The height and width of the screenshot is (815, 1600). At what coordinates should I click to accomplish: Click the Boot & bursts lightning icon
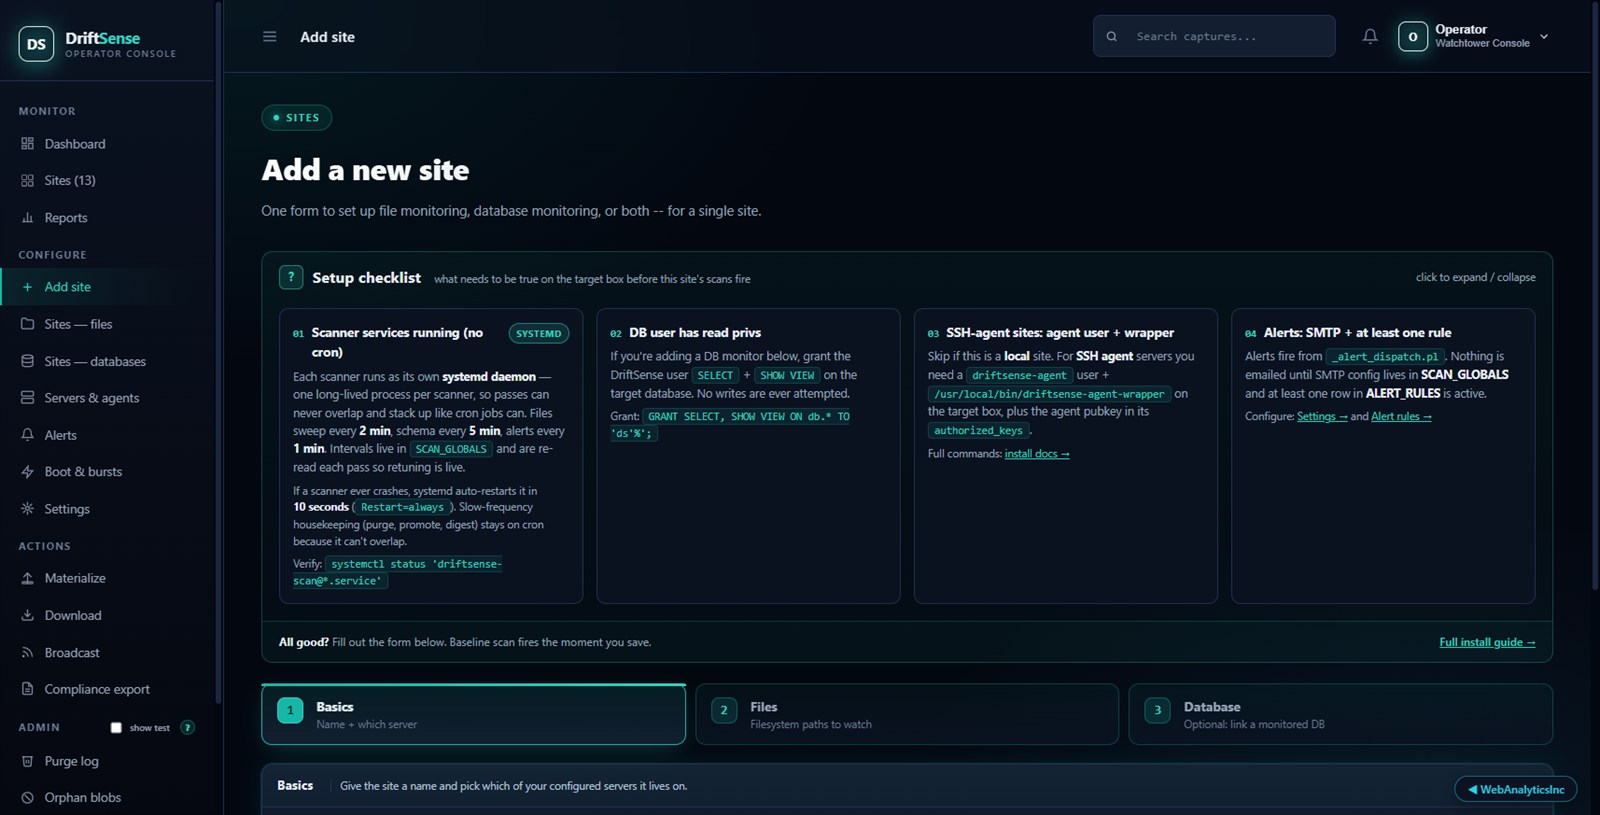[27, 472]
